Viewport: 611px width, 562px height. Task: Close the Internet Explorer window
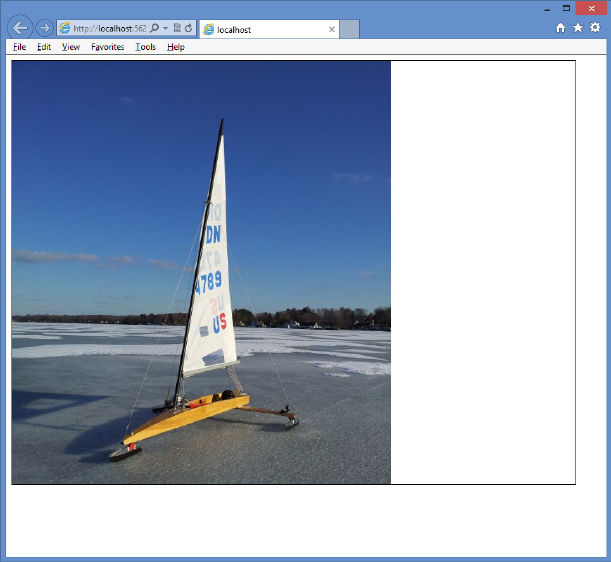pyautogui.click(x=591, y=8)
